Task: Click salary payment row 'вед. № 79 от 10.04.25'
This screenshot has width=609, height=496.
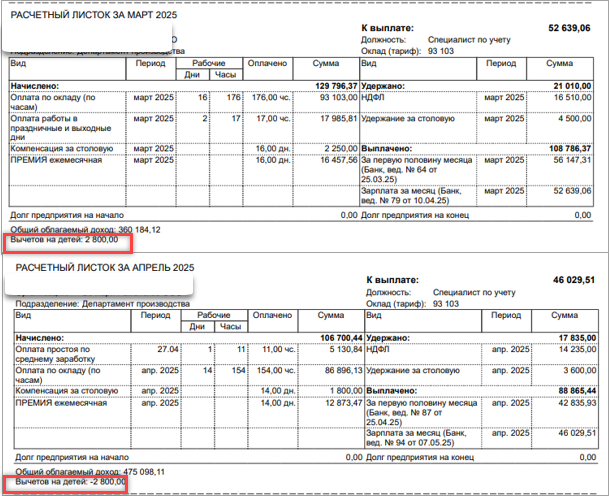Action: coord(405,201)
